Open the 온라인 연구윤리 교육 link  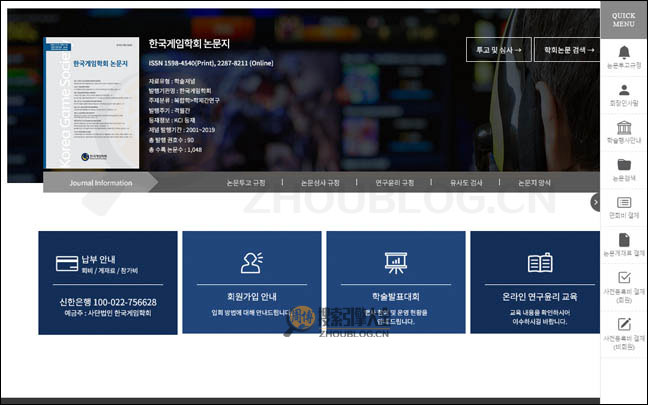tap(540, 297)
